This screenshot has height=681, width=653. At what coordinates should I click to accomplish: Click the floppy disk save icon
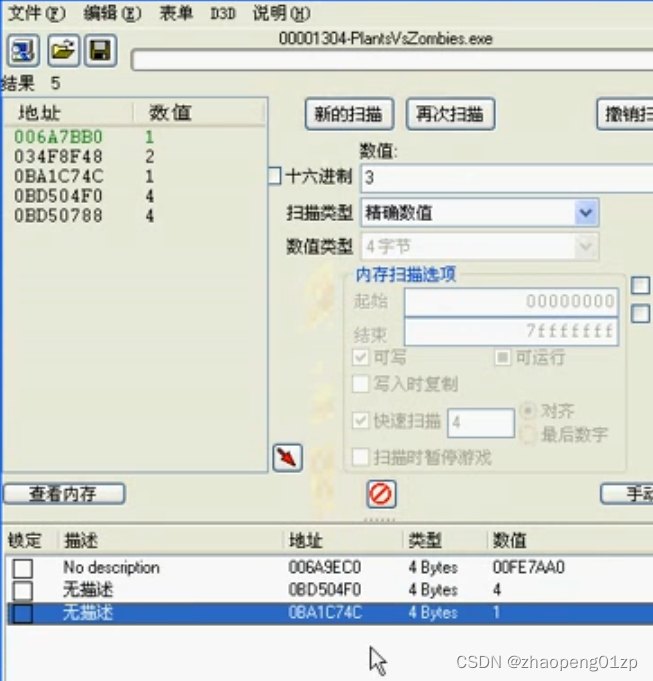tap(100, 51)
